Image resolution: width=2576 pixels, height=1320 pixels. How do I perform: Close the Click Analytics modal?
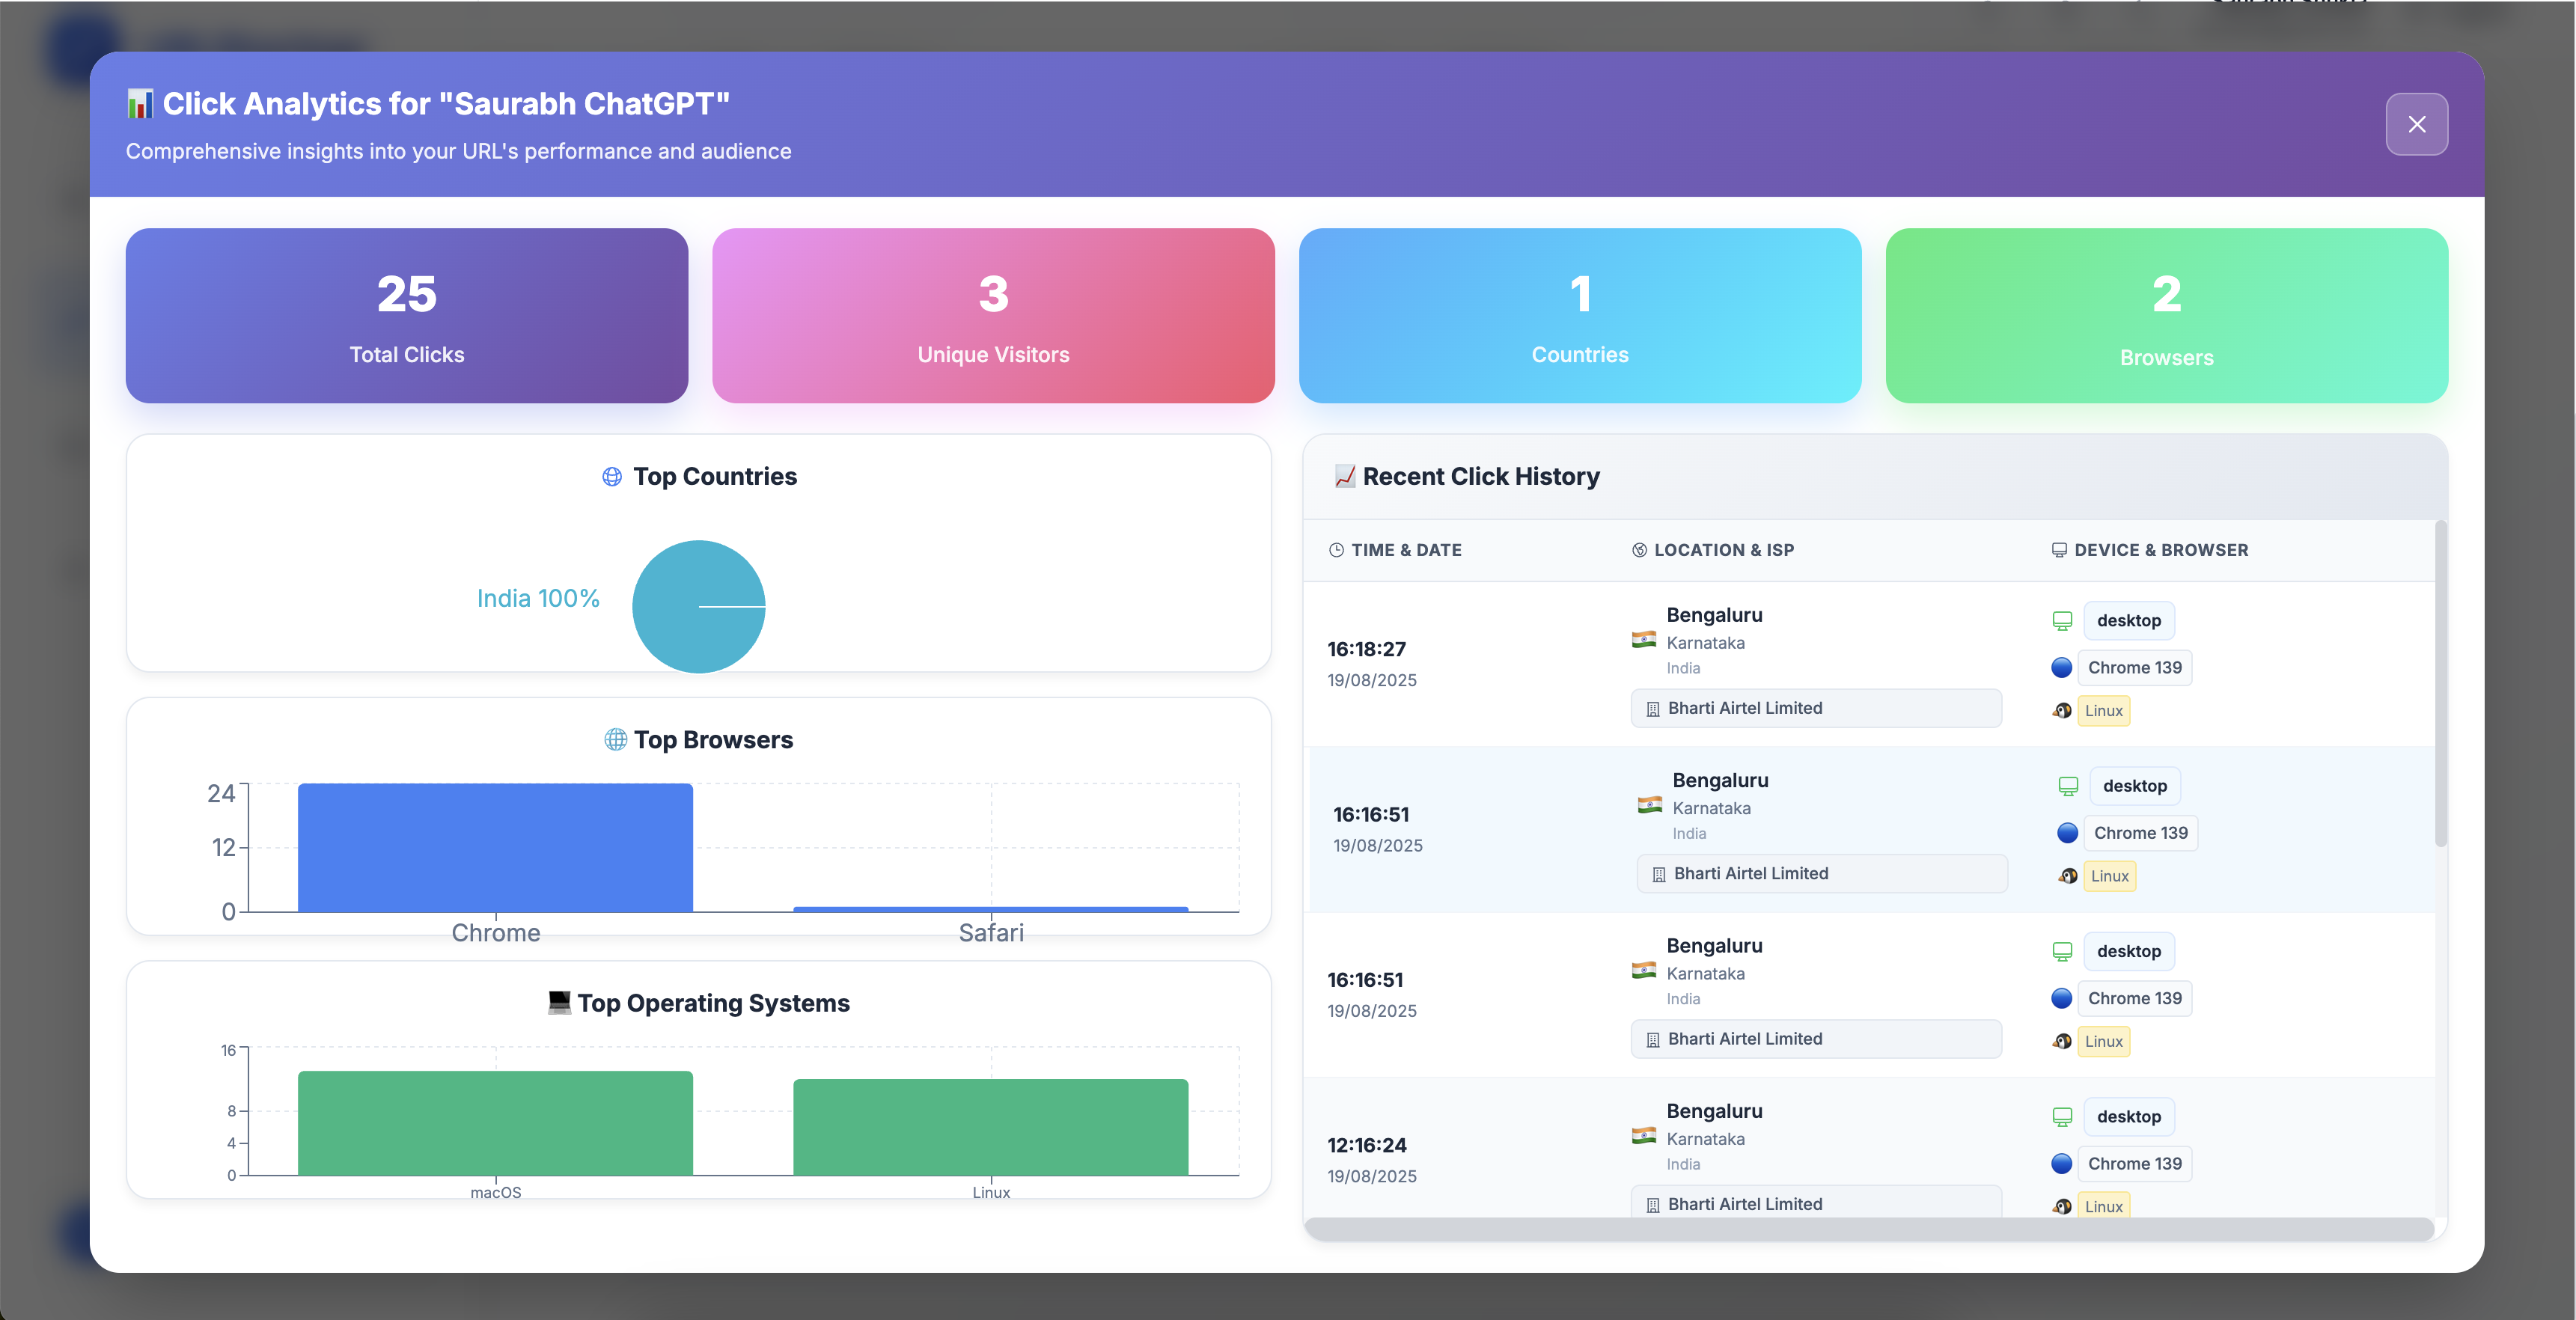click(x=2416, y=124)
